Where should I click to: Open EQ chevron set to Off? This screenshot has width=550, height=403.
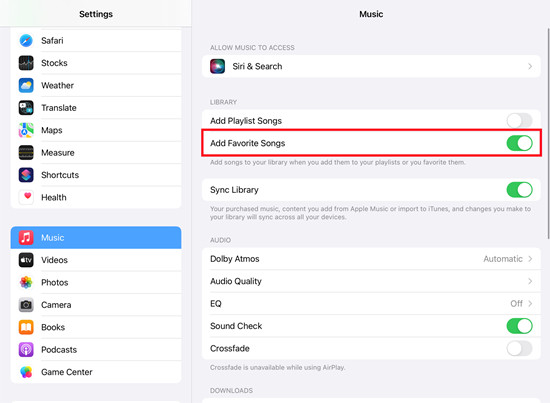pyautogui.click(x=530, y=304)
